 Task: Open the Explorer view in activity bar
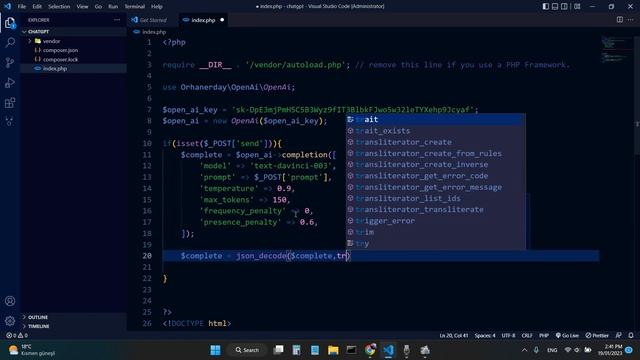pyautogui.click(x=10, y=23)
